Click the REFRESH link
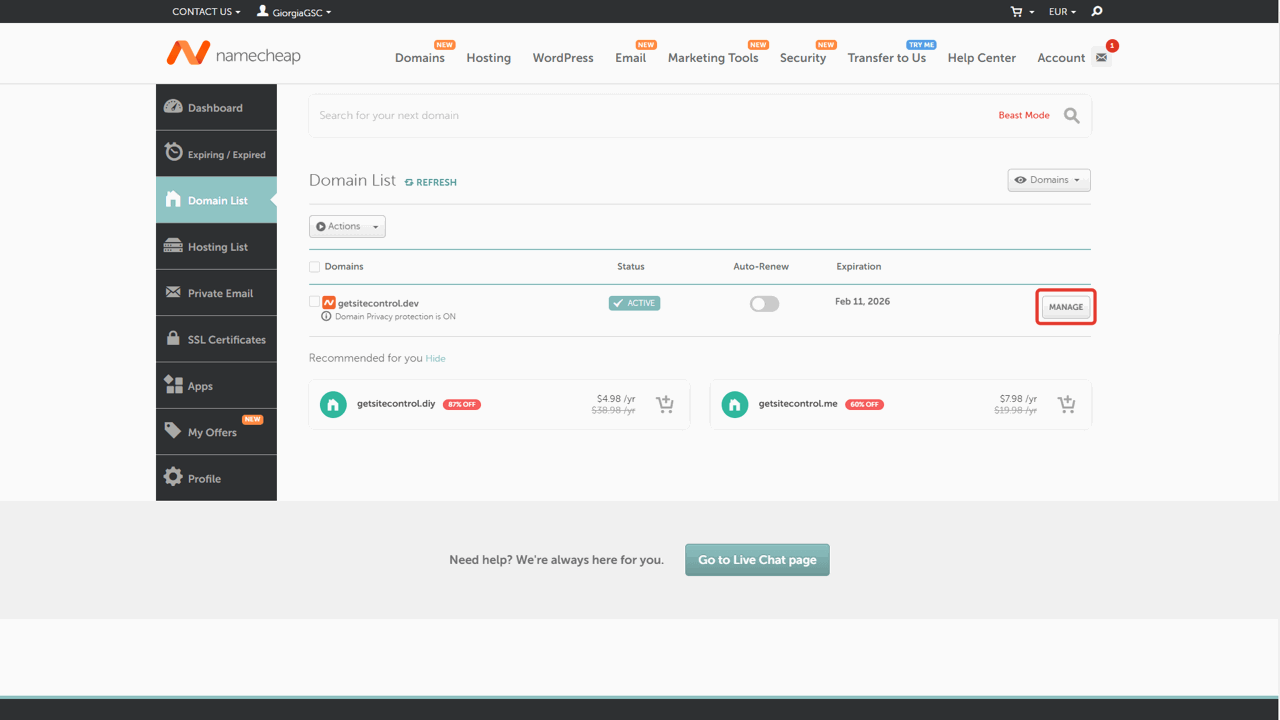The height and width of the screenshot is (720, 1280). 431,182
